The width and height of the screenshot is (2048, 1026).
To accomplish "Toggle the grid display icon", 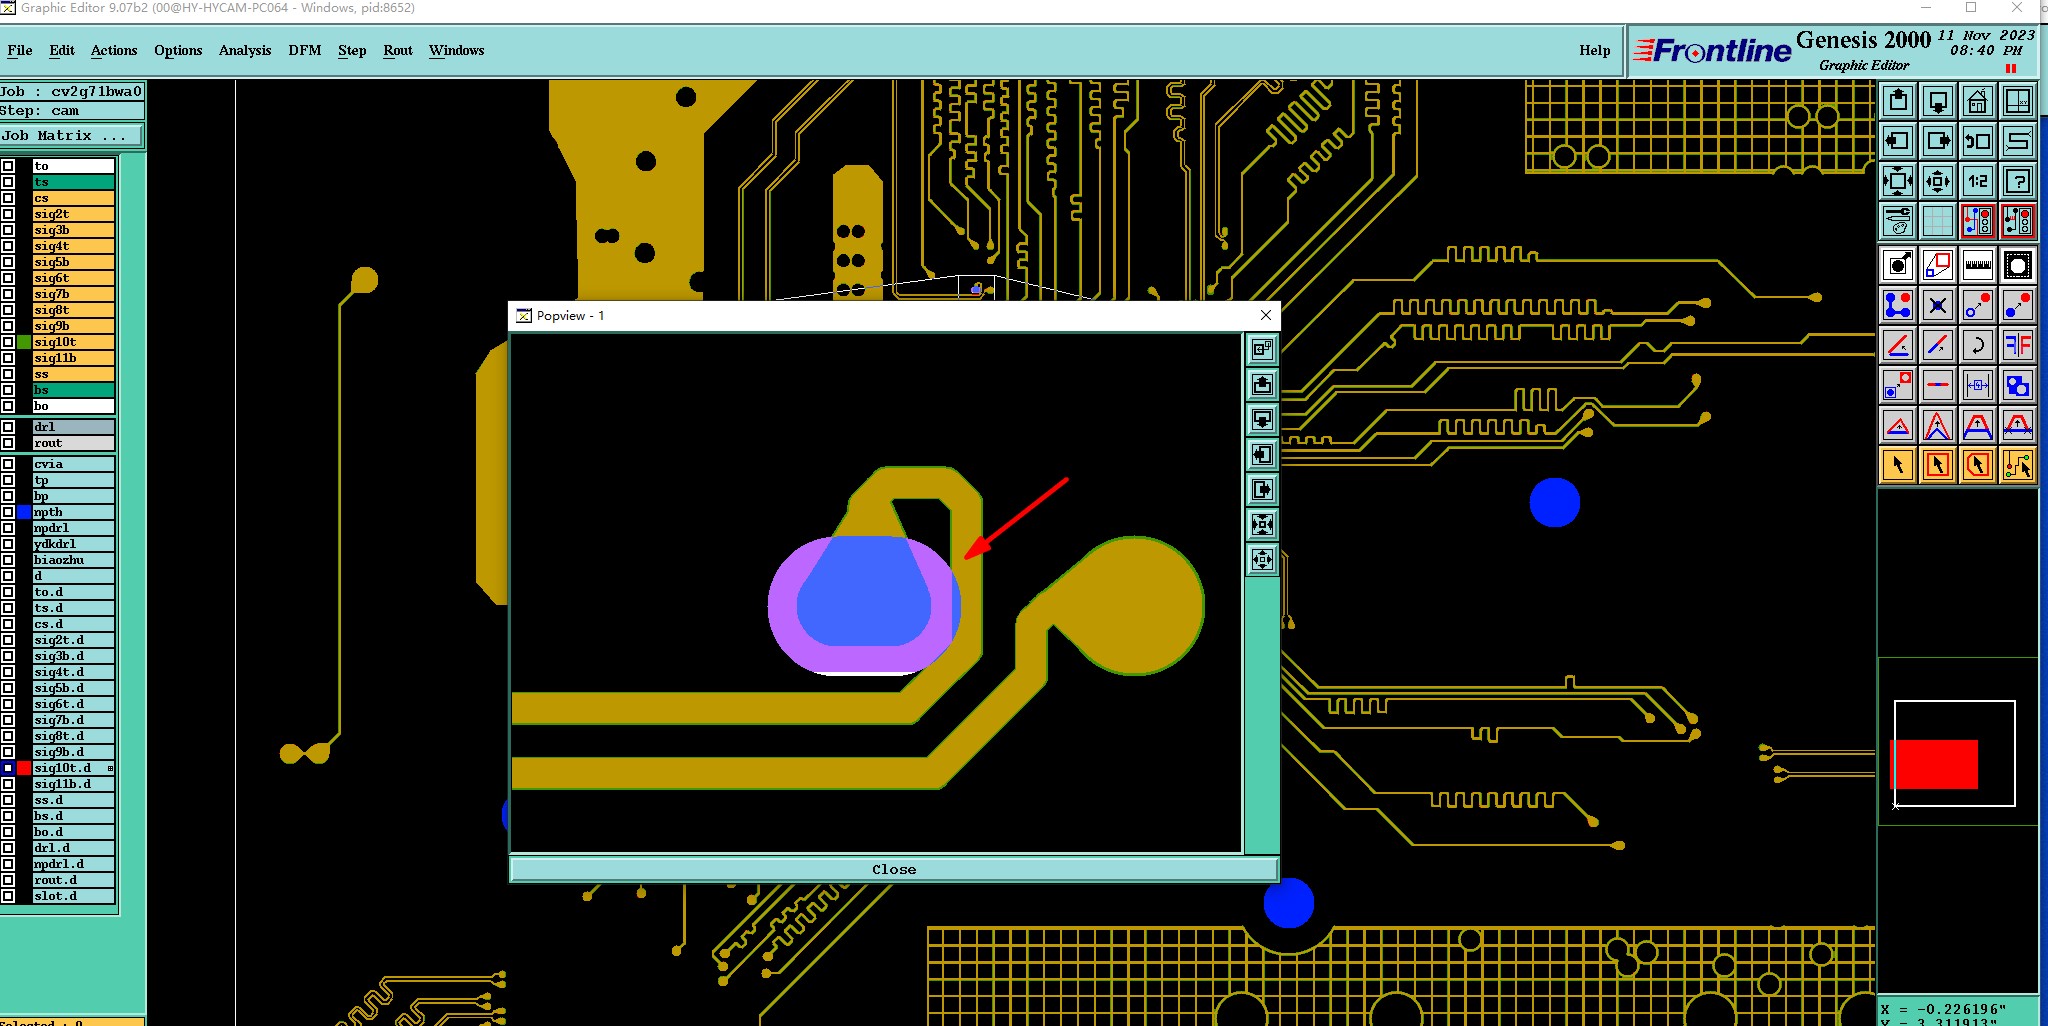I will click(1938, 221).
